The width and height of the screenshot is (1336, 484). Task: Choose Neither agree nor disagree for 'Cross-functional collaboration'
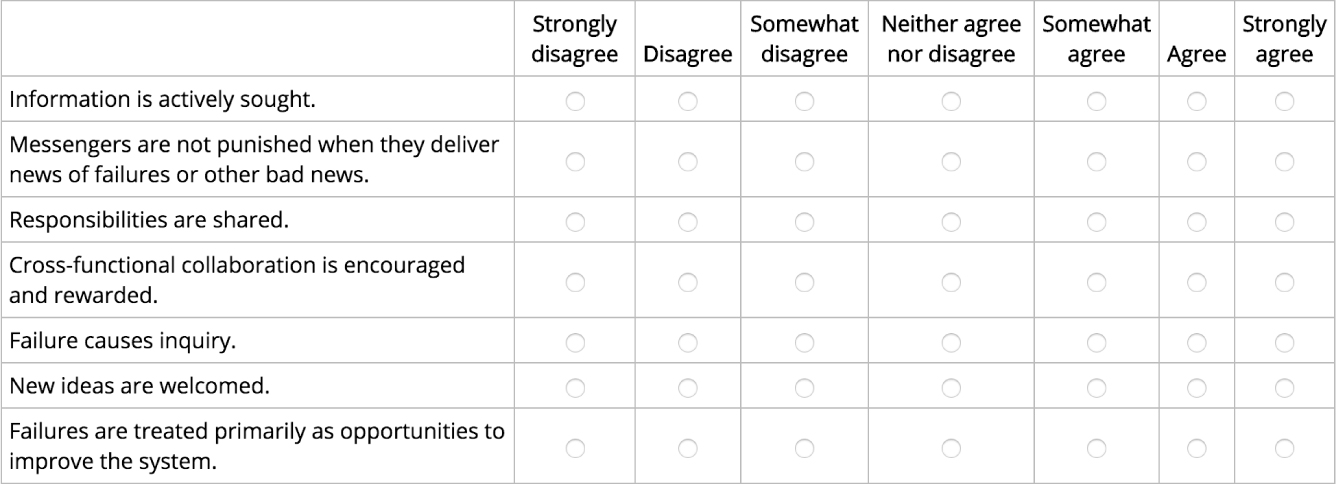[950, 282]
